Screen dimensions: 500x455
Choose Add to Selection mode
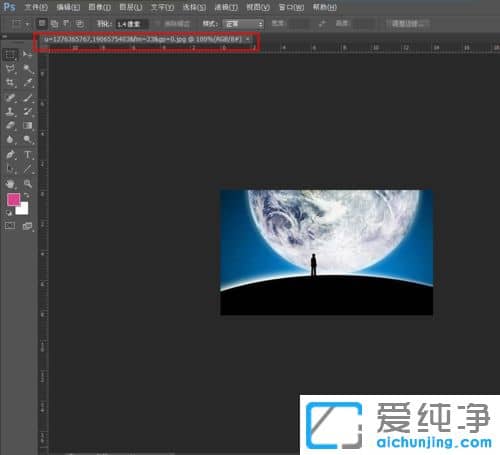click(55, 23)
